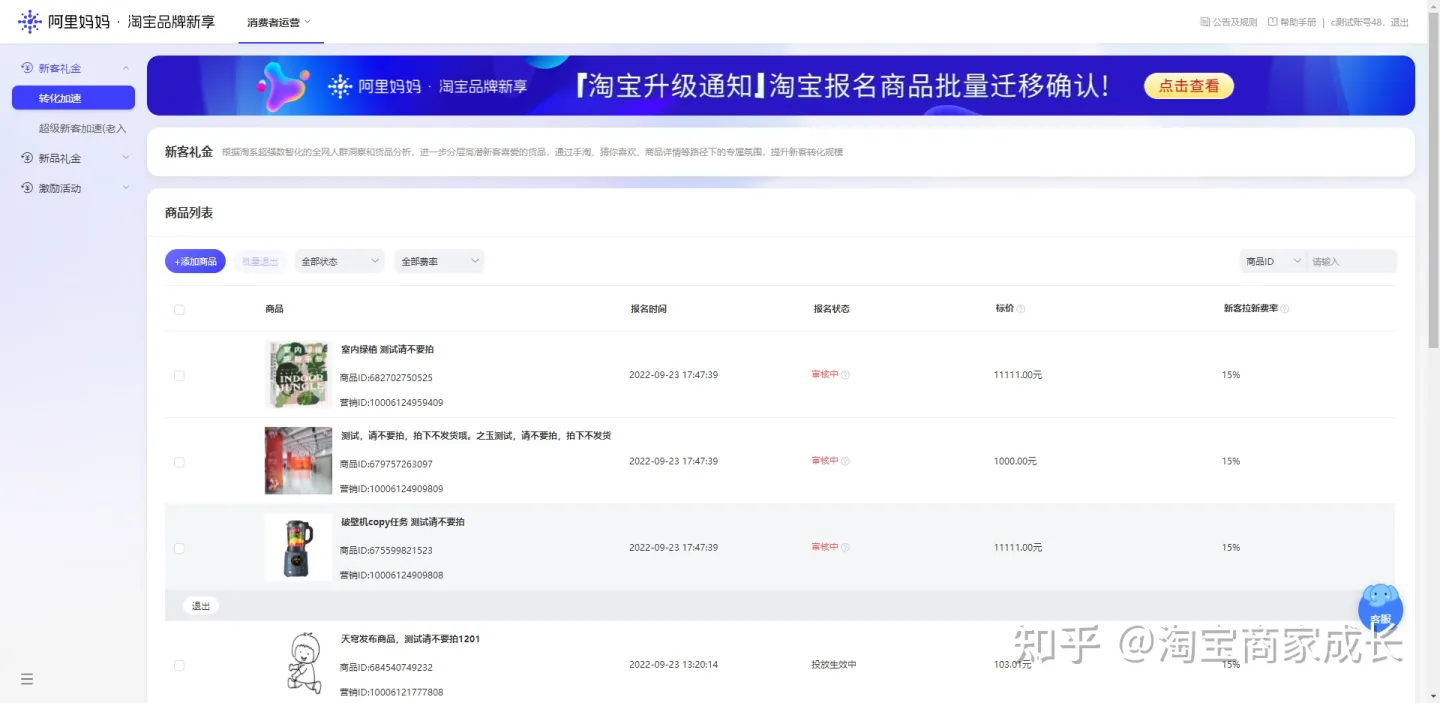Select 转化加速 in the sidebar

click(x=73, y=98)
